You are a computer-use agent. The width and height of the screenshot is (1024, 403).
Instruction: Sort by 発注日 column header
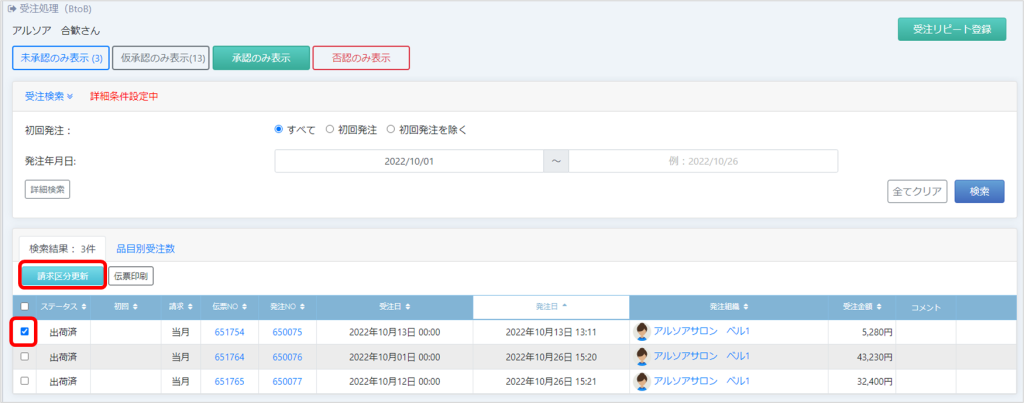tap(550, 306)
